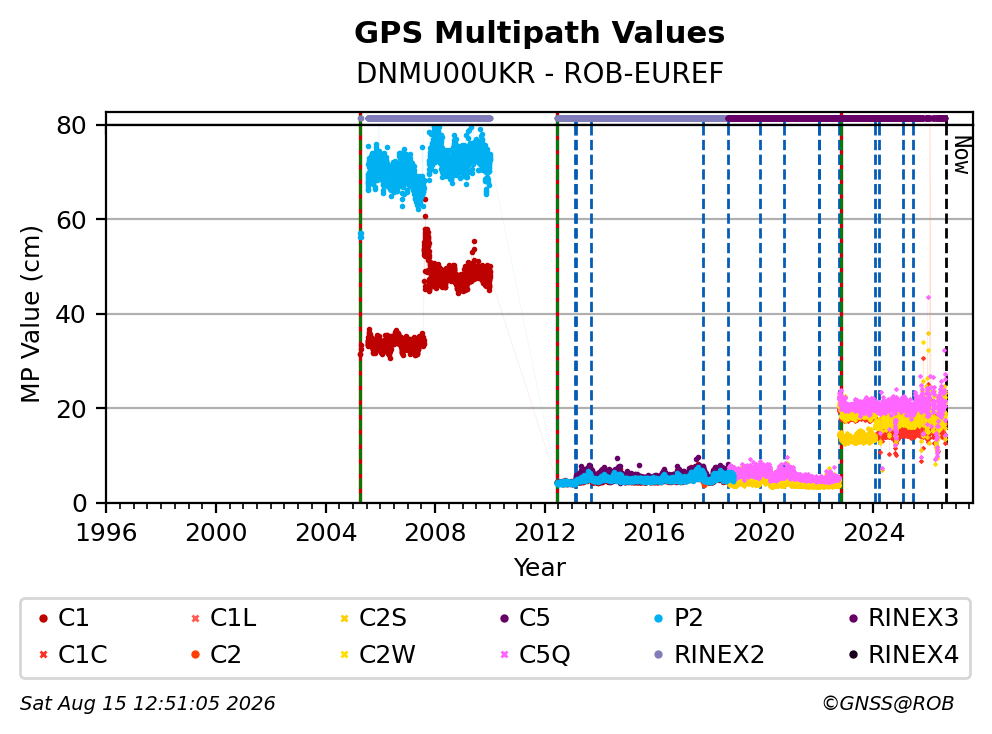
Task: Select the C1L legend label
Action: point(233,618)
